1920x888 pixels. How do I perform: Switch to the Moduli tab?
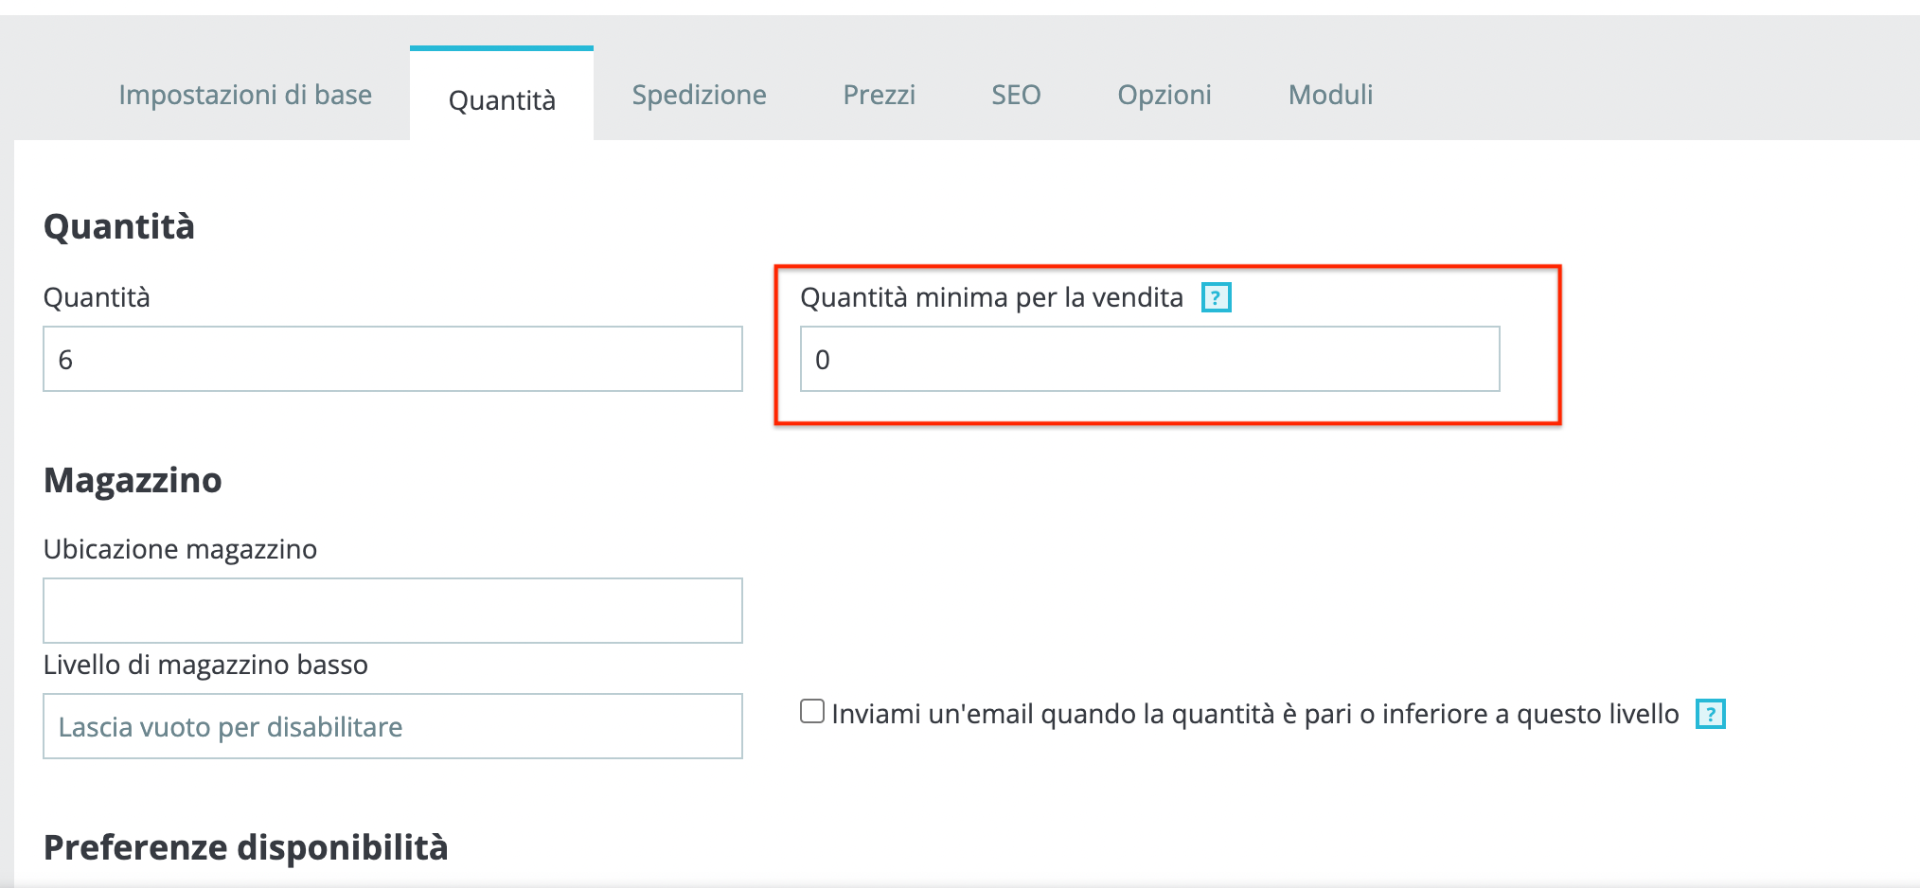pos(1330,95)
